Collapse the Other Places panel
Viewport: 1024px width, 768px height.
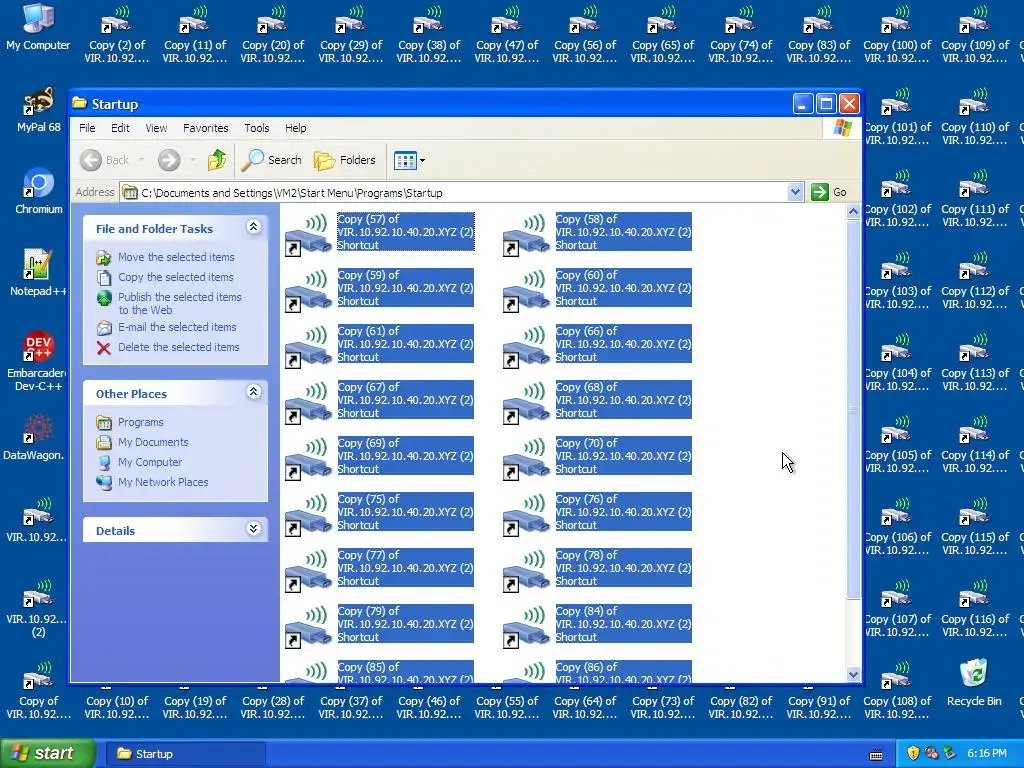tap(253, 392)
